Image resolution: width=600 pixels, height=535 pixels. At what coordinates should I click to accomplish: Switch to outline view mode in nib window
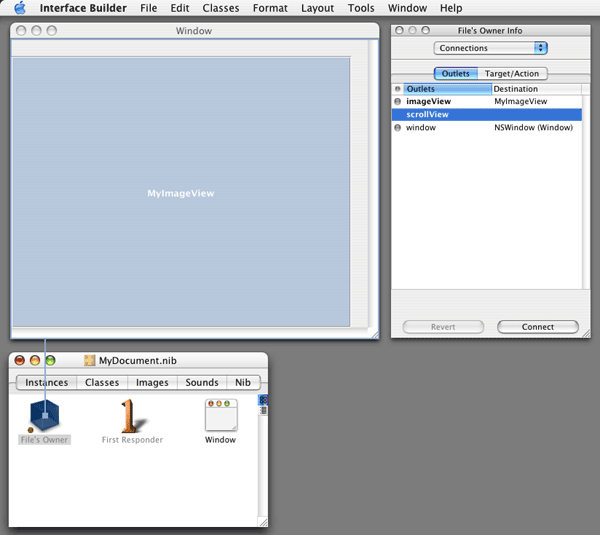264,409
